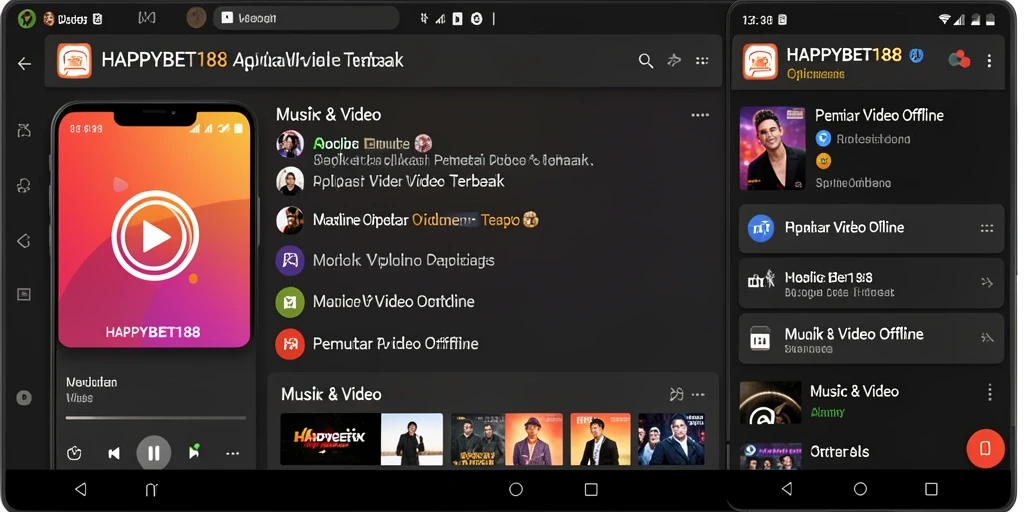1024x512 pixels.
Task: Open the dots menu of the Musik & Video list section
Action: [700, 115]
